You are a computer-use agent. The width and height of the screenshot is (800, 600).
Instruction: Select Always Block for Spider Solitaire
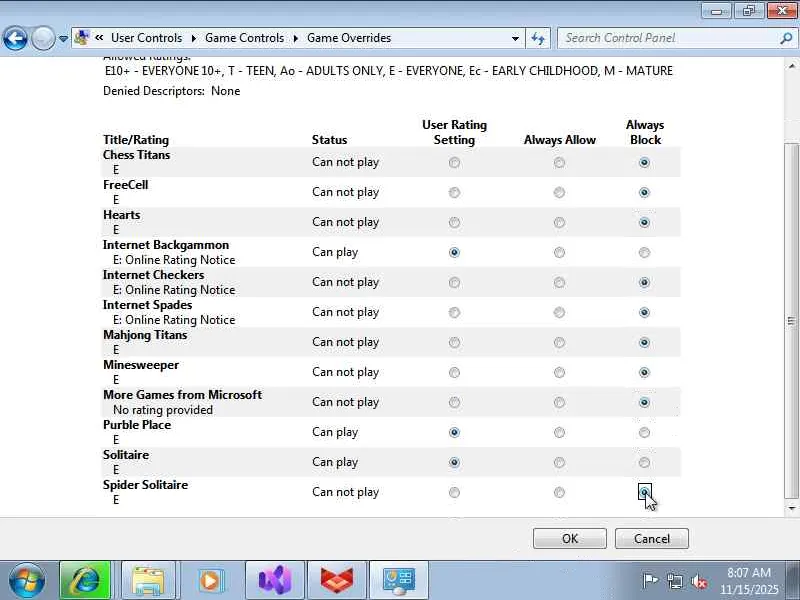click(x=644, y=492)
